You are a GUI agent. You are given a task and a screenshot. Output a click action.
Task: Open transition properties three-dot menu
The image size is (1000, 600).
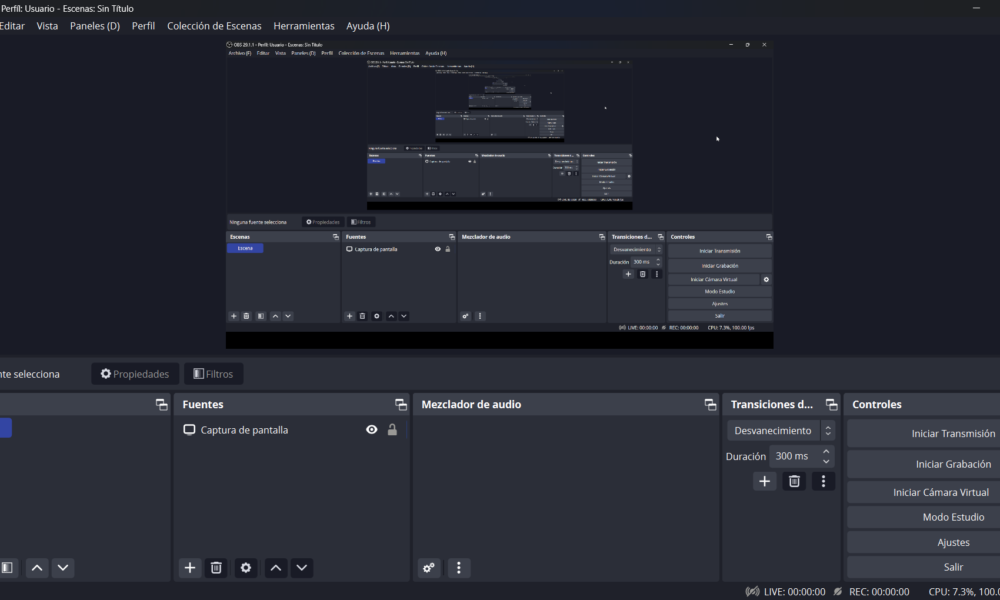point(823,481)
